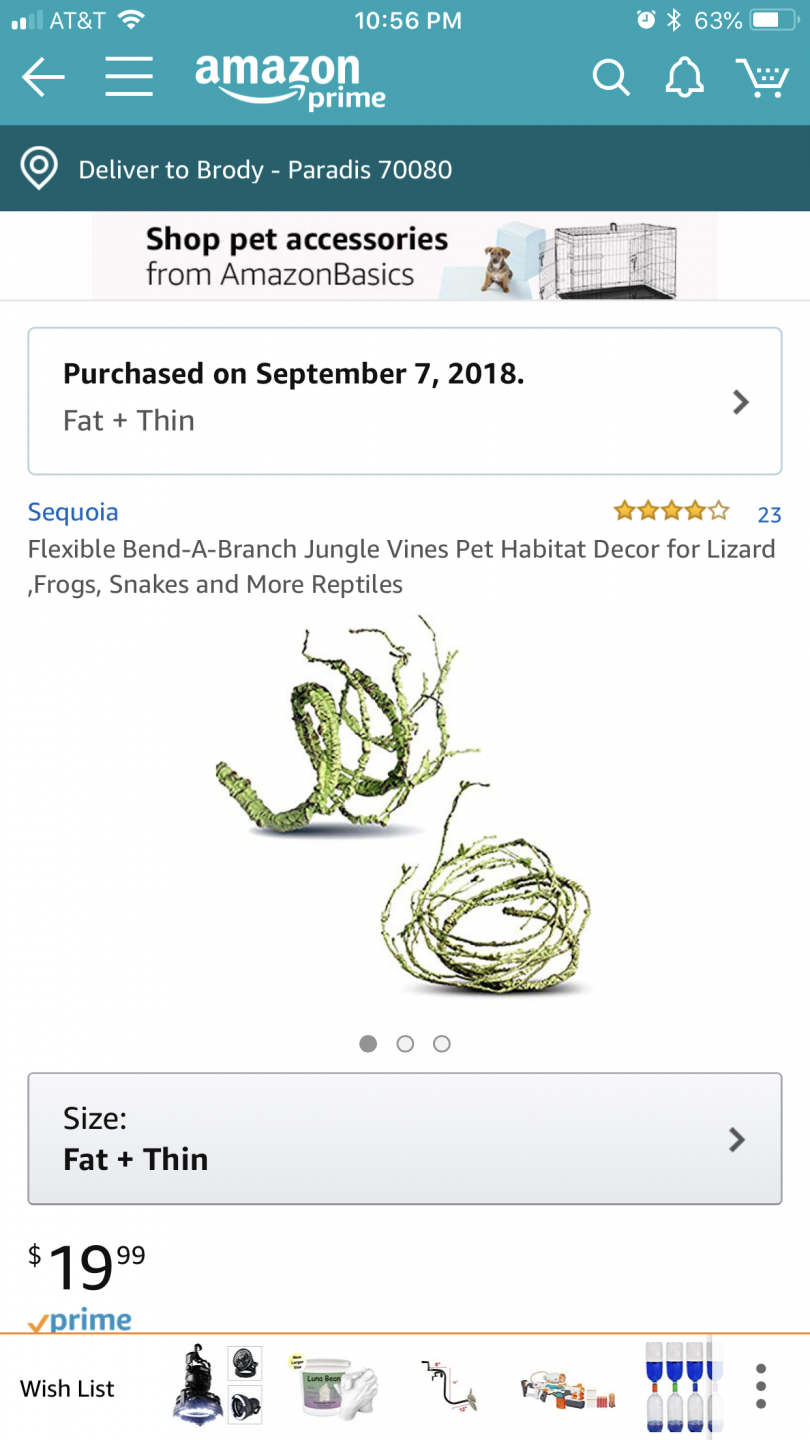The image size is (810, 1440).
Task: Change Deliver to Brody address
Action: pyautogui.click(x=265, y=170)
